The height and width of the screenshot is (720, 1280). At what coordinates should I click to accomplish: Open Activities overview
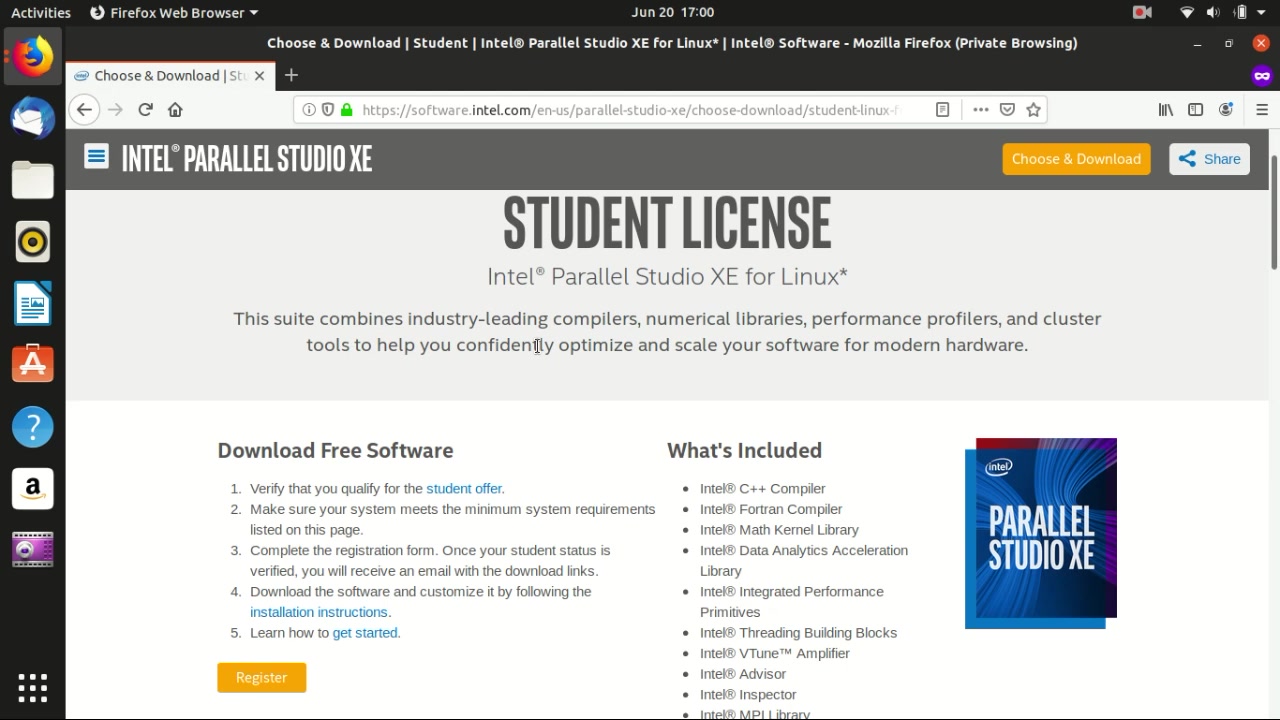click(41, 12)
